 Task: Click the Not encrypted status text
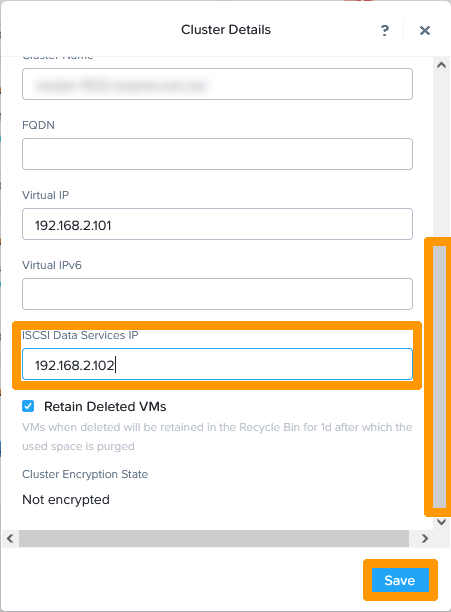[66, 500]
